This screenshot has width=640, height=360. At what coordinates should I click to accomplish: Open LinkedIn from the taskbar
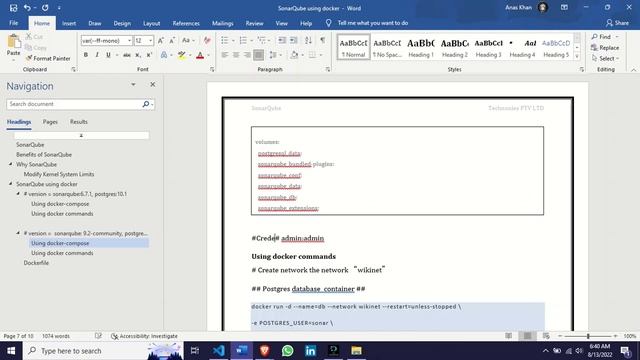(310, 351)
